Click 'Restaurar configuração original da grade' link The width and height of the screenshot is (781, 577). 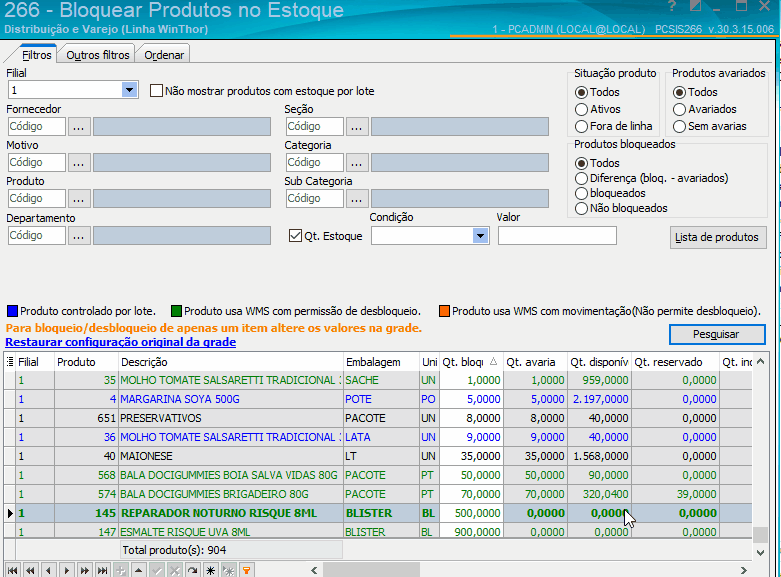click(x=121, y=342)
